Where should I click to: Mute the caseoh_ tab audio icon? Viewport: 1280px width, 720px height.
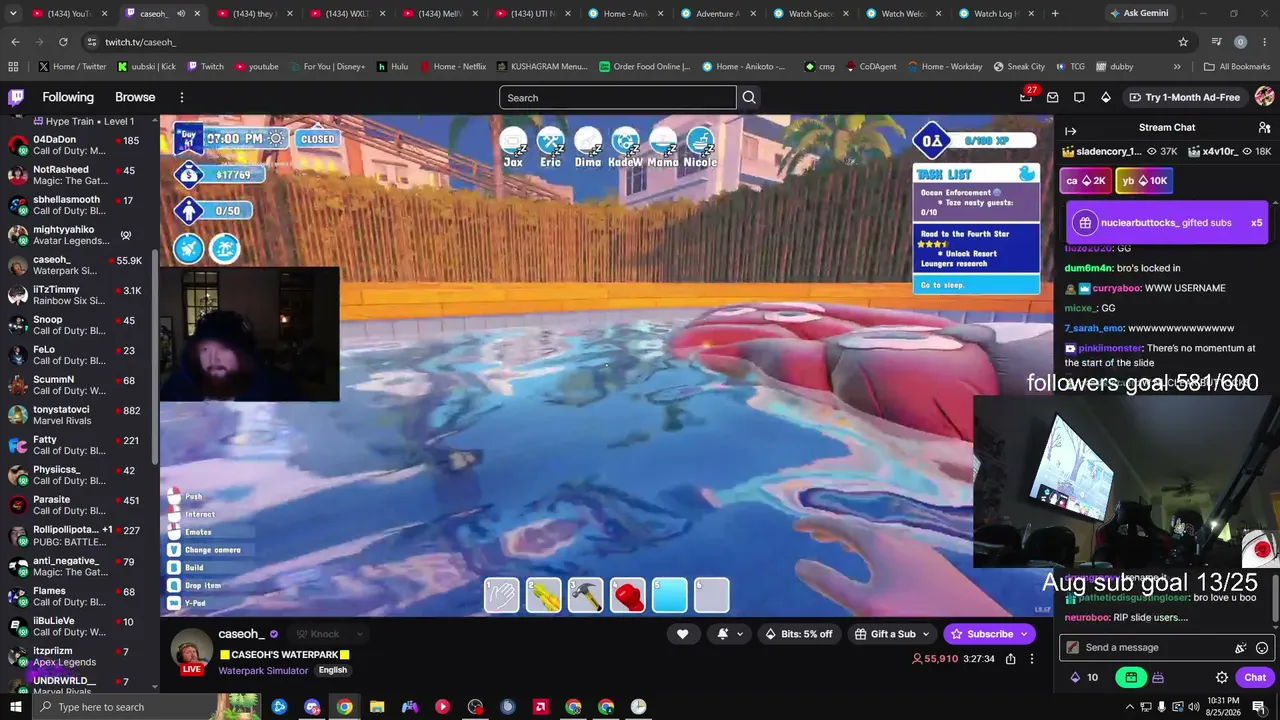181,14
